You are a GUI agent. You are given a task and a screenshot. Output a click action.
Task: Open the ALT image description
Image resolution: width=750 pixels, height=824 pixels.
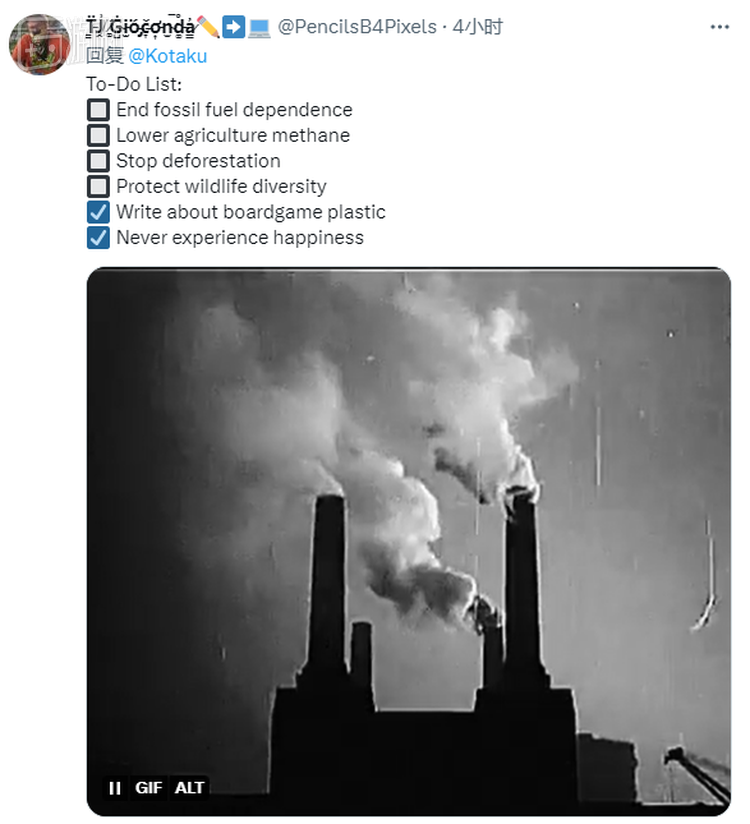(x=190, y=788)
